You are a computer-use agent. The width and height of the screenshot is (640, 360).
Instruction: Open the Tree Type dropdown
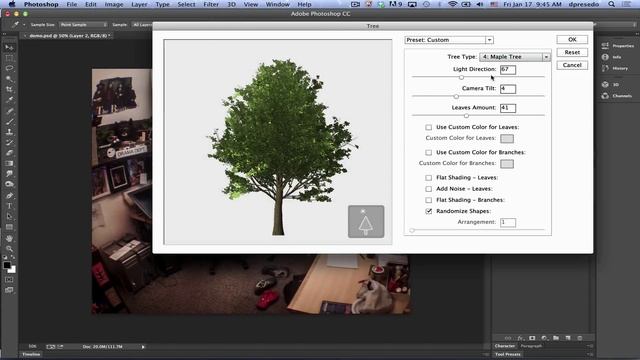coord(515,57)
